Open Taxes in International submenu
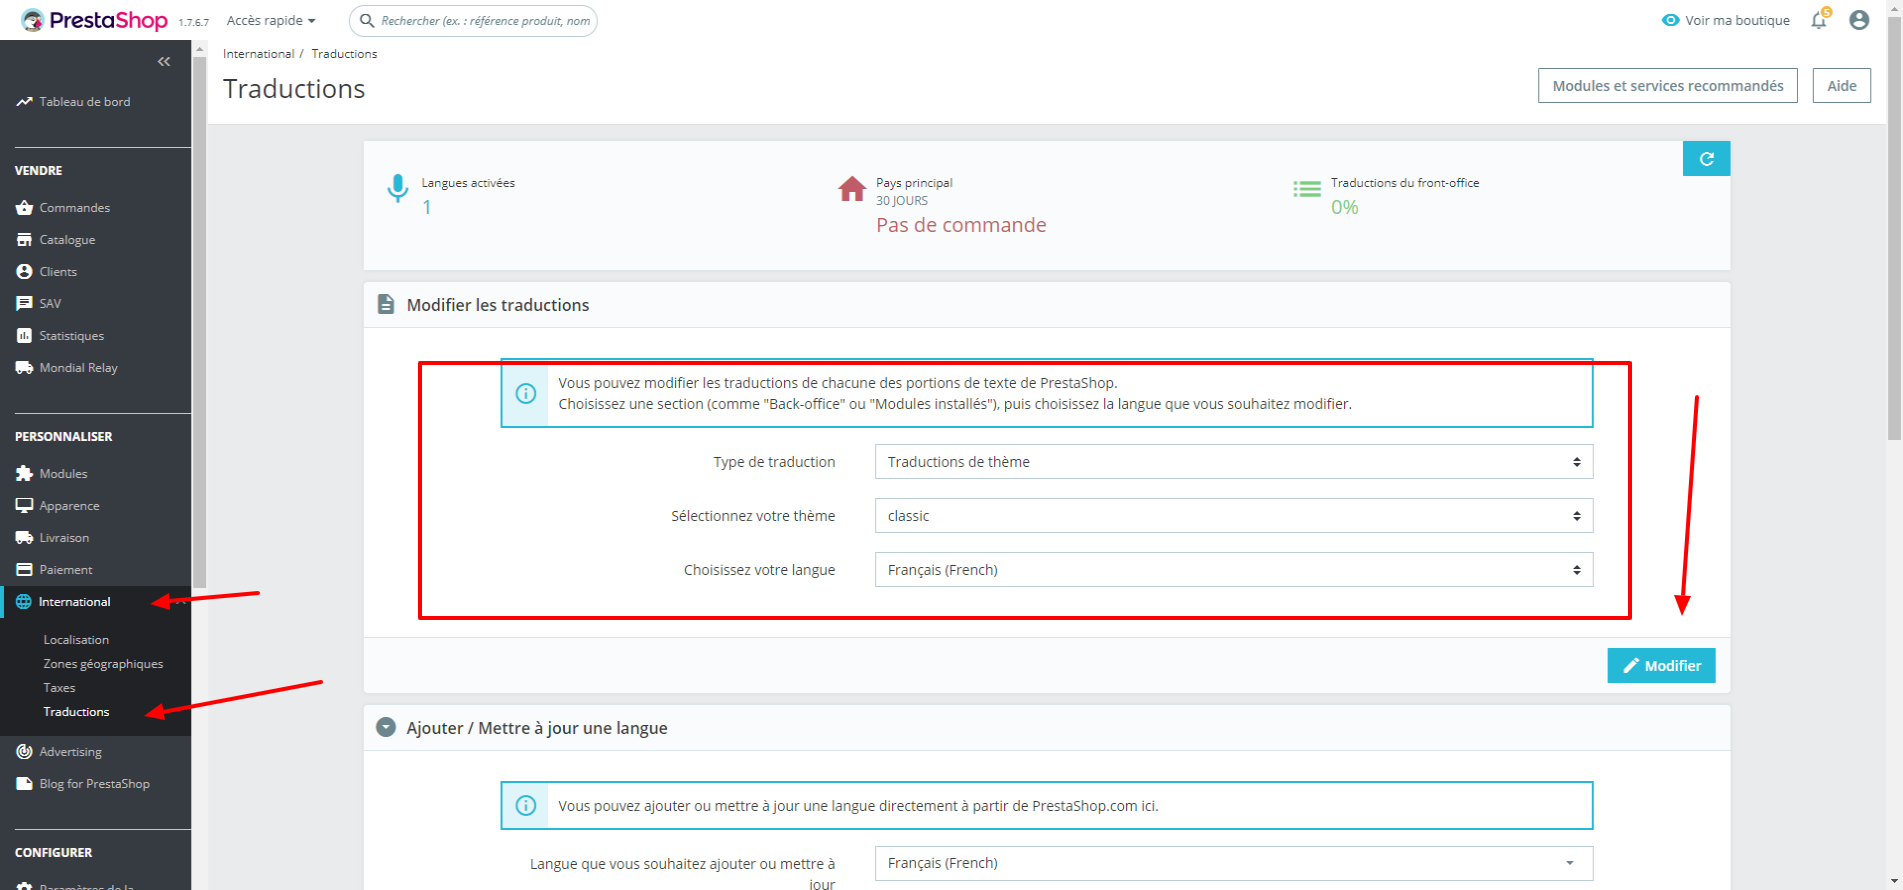This screenshot has width=1903, height=890. 59,688
